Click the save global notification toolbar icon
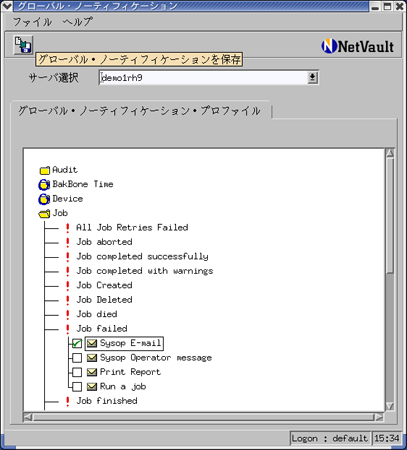407x450 pixels. [23, 44]
